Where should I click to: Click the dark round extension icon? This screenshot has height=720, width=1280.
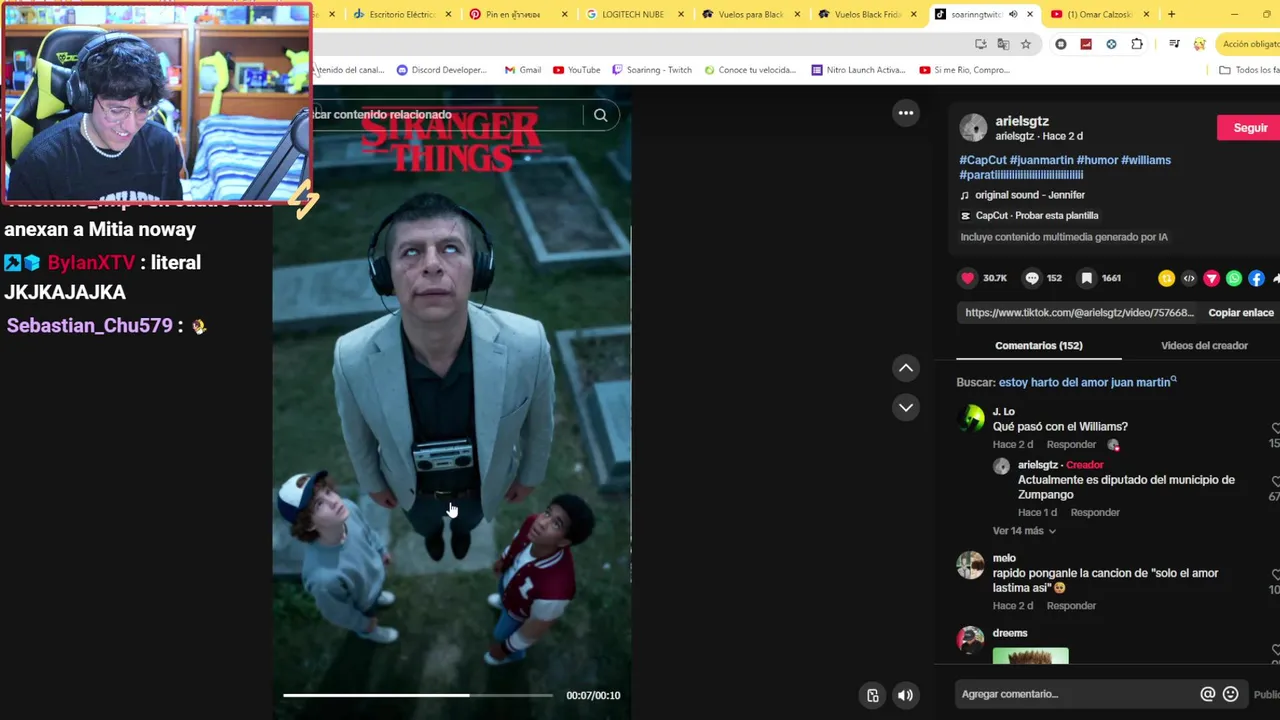[x=1061, y=44]
